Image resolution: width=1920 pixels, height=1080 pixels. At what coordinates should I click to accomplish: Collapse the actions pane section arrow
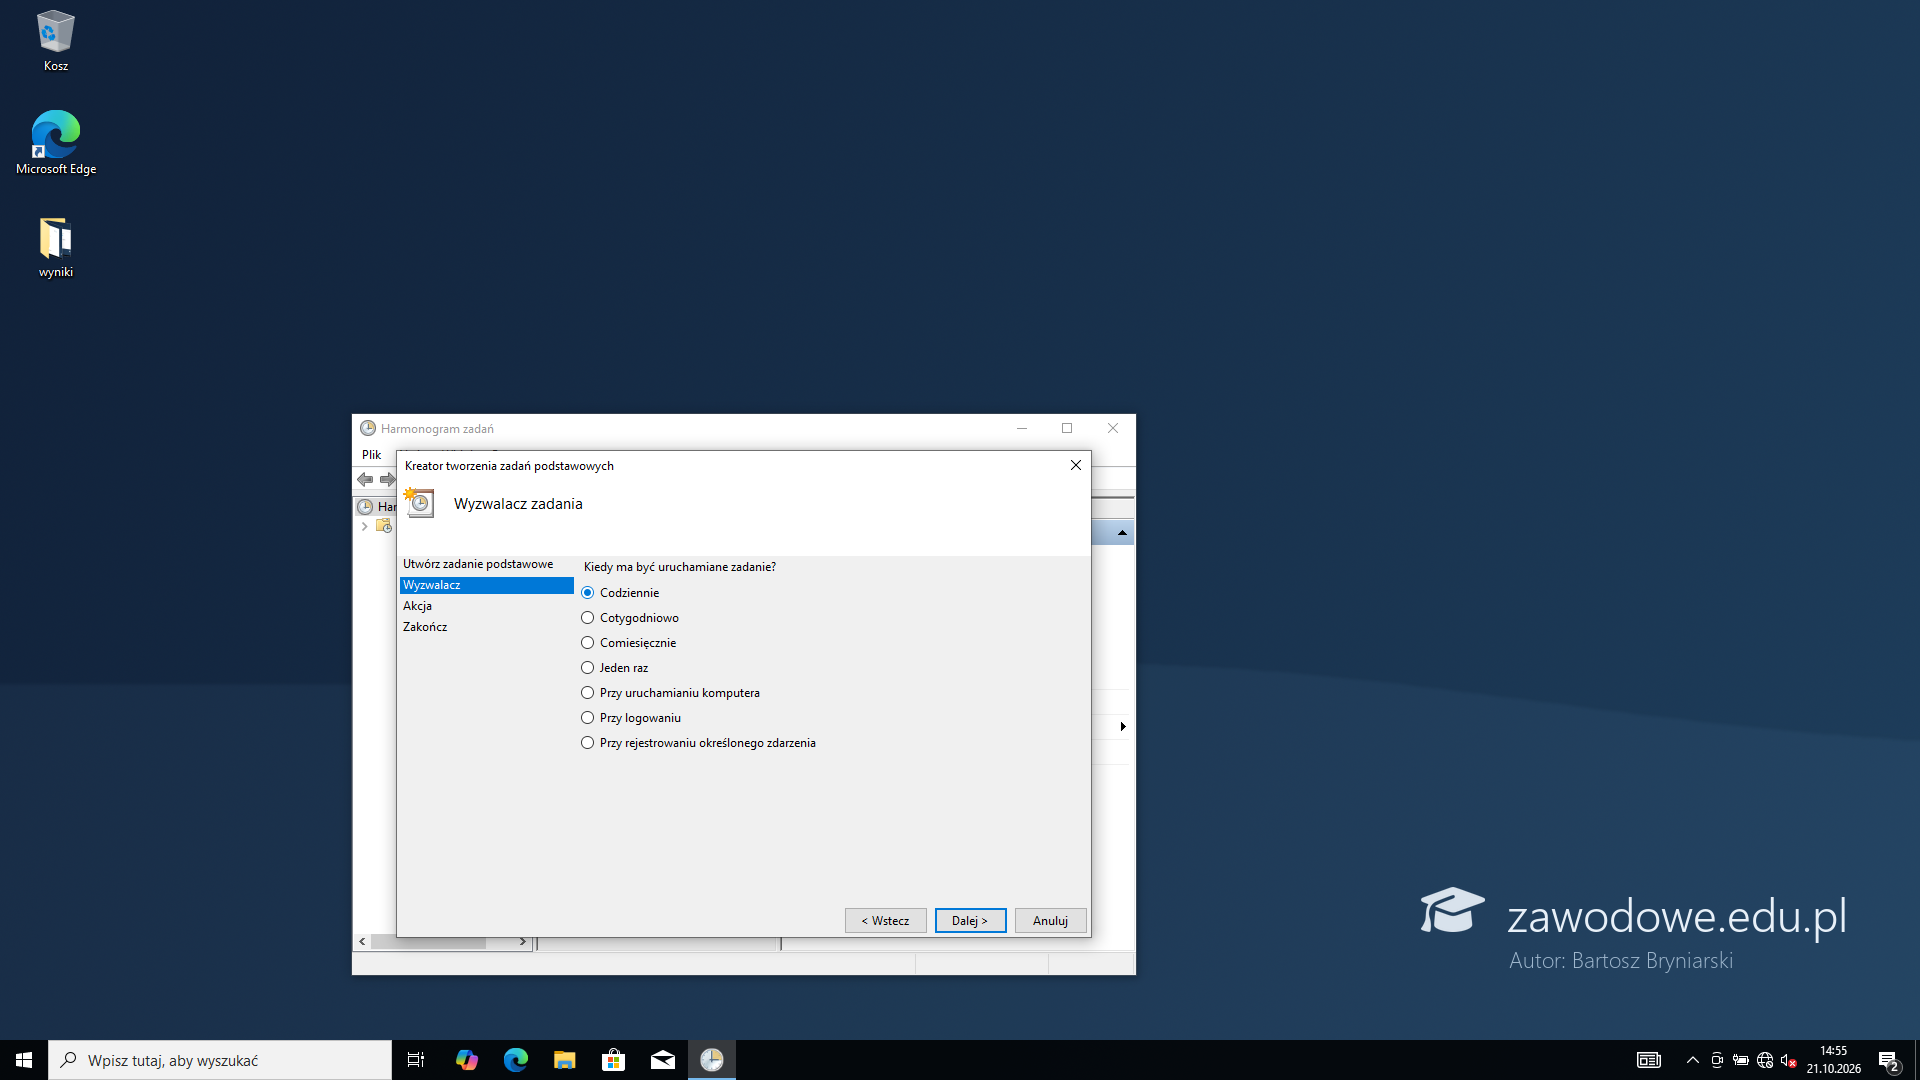pyautogui.click(x=1122, y=533)
